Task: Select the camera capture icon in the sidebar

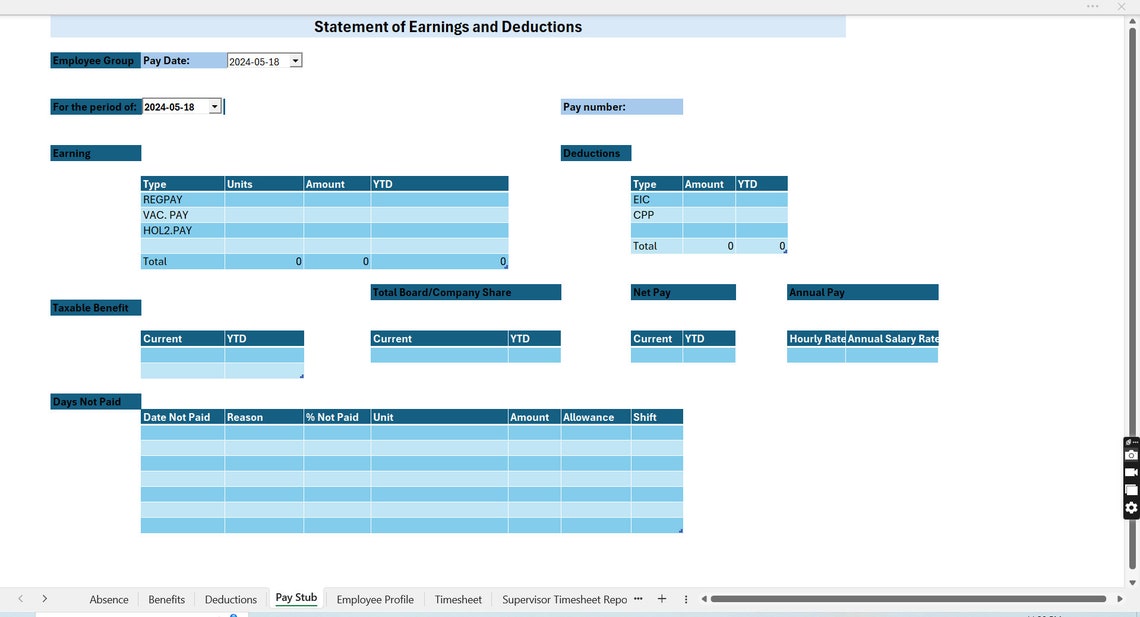Action: 1131,454
